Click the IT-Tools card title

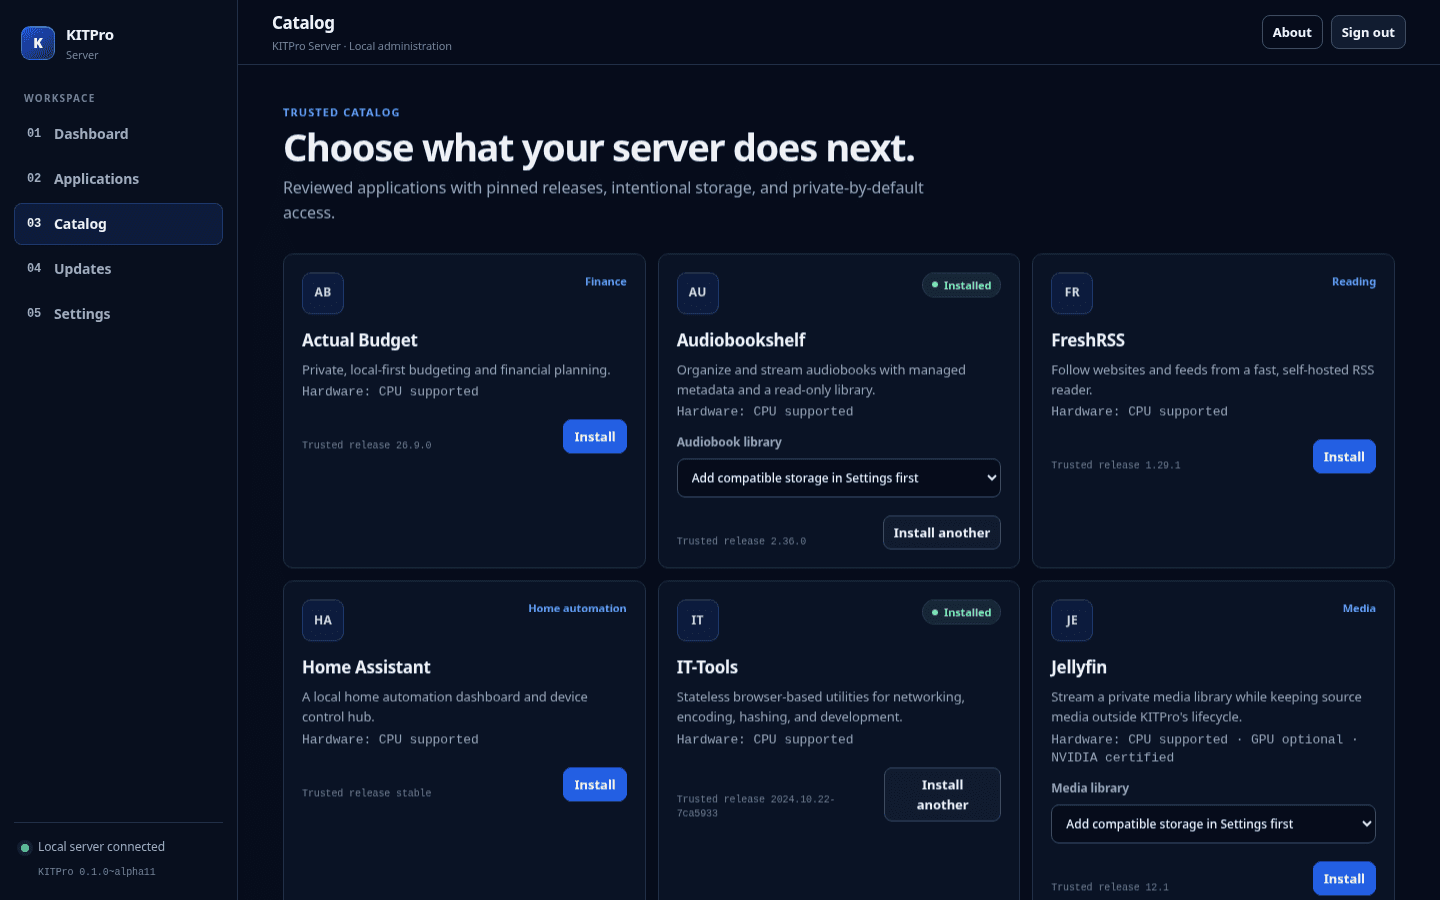707,667
